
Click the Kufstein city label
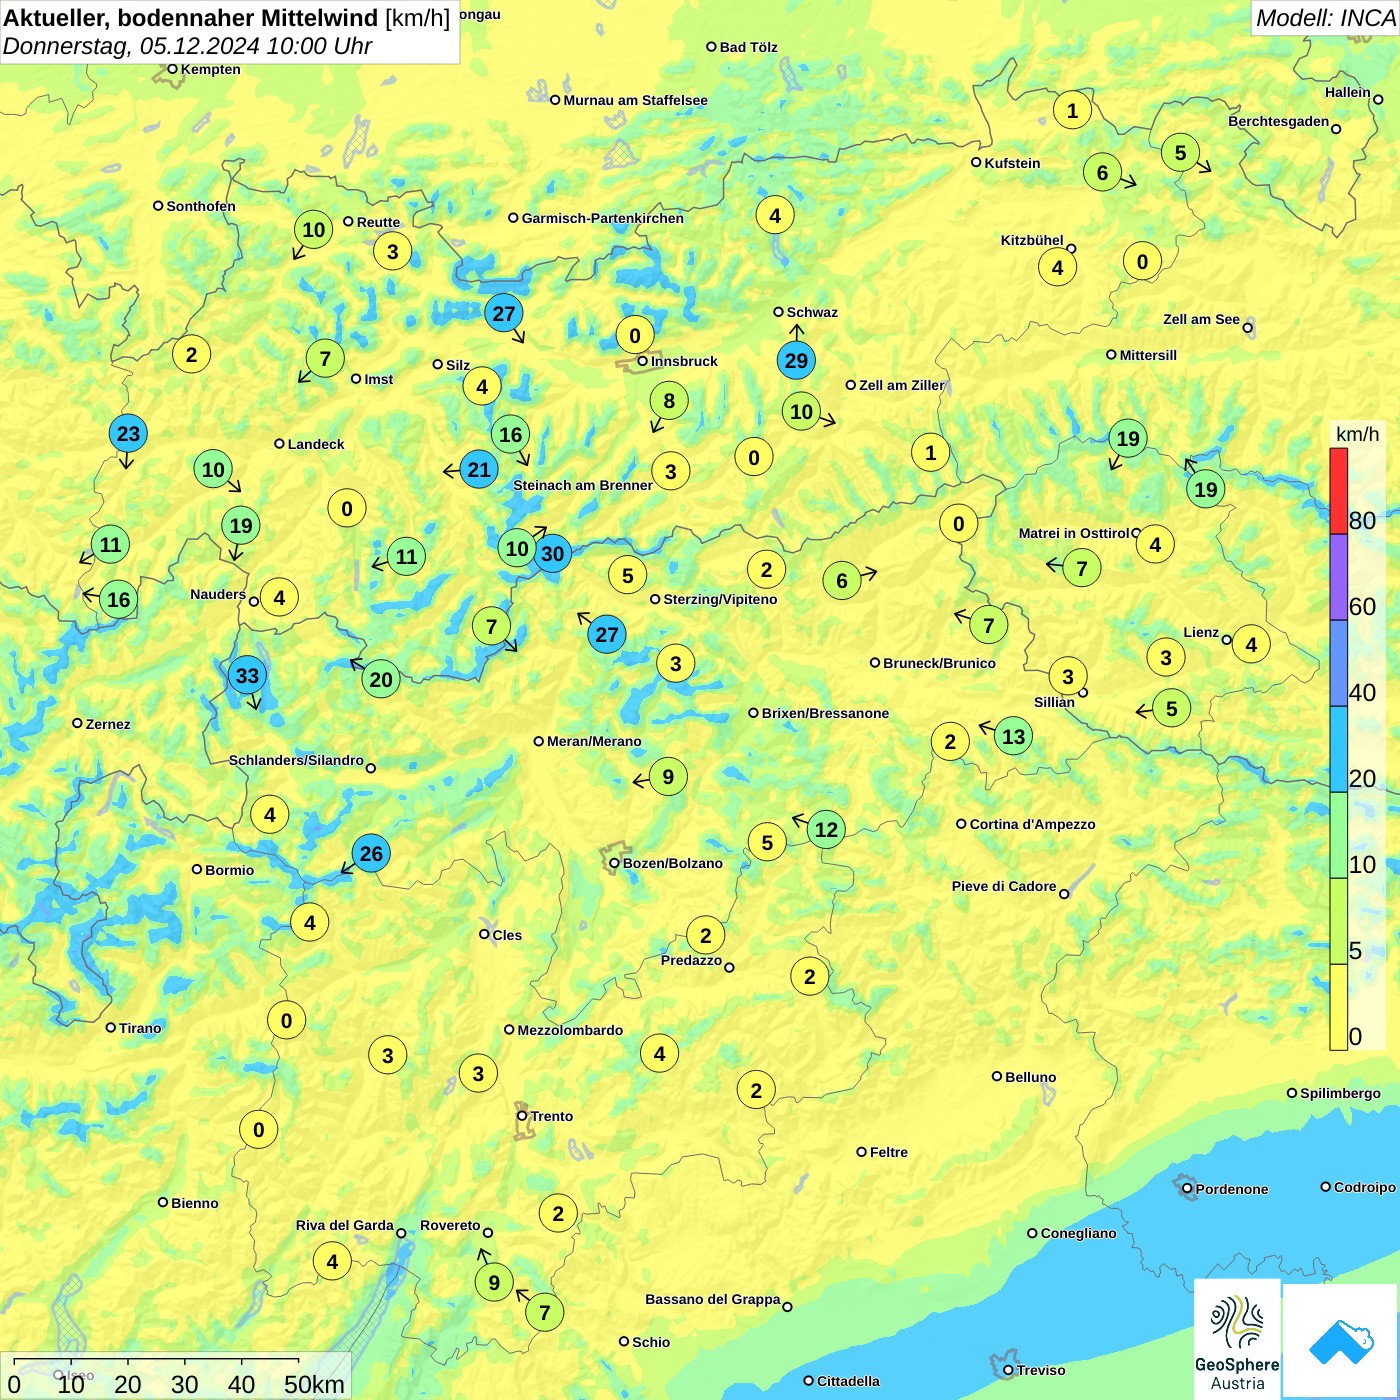pyautogui.click(x=1012, y=163)
